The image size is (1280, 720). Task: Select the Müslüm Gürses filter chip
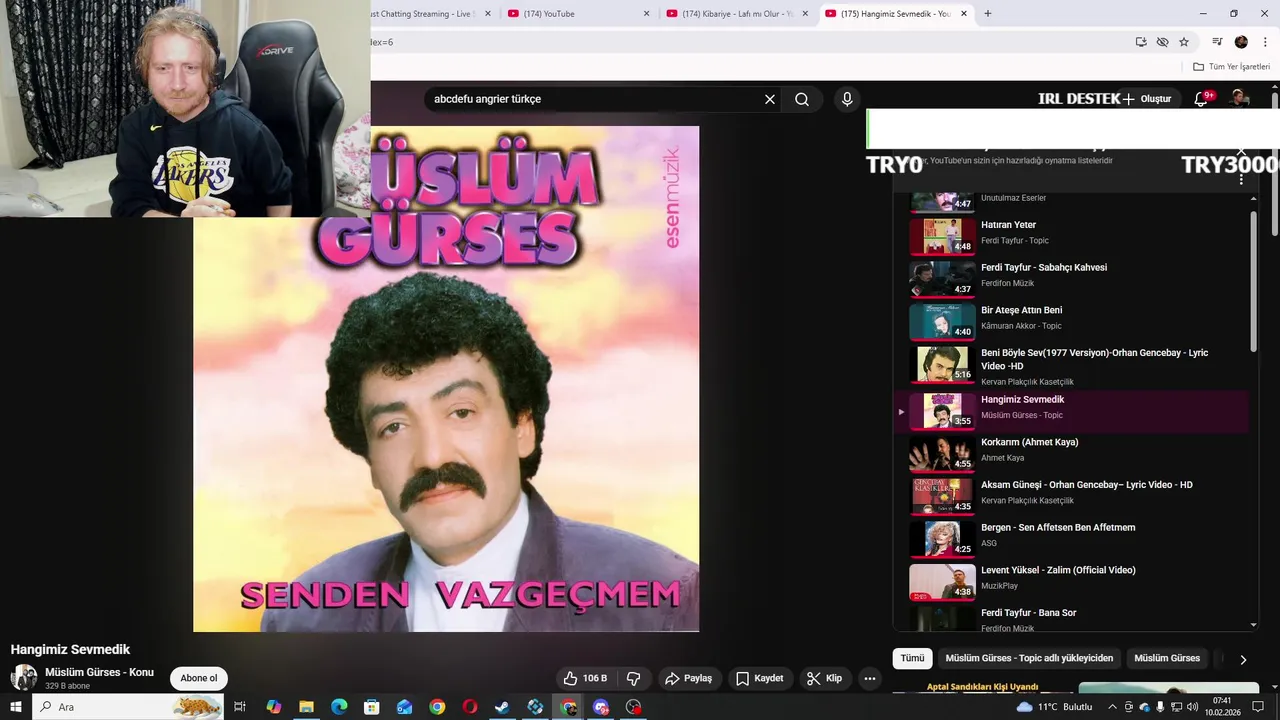[x=1166, y=658]
